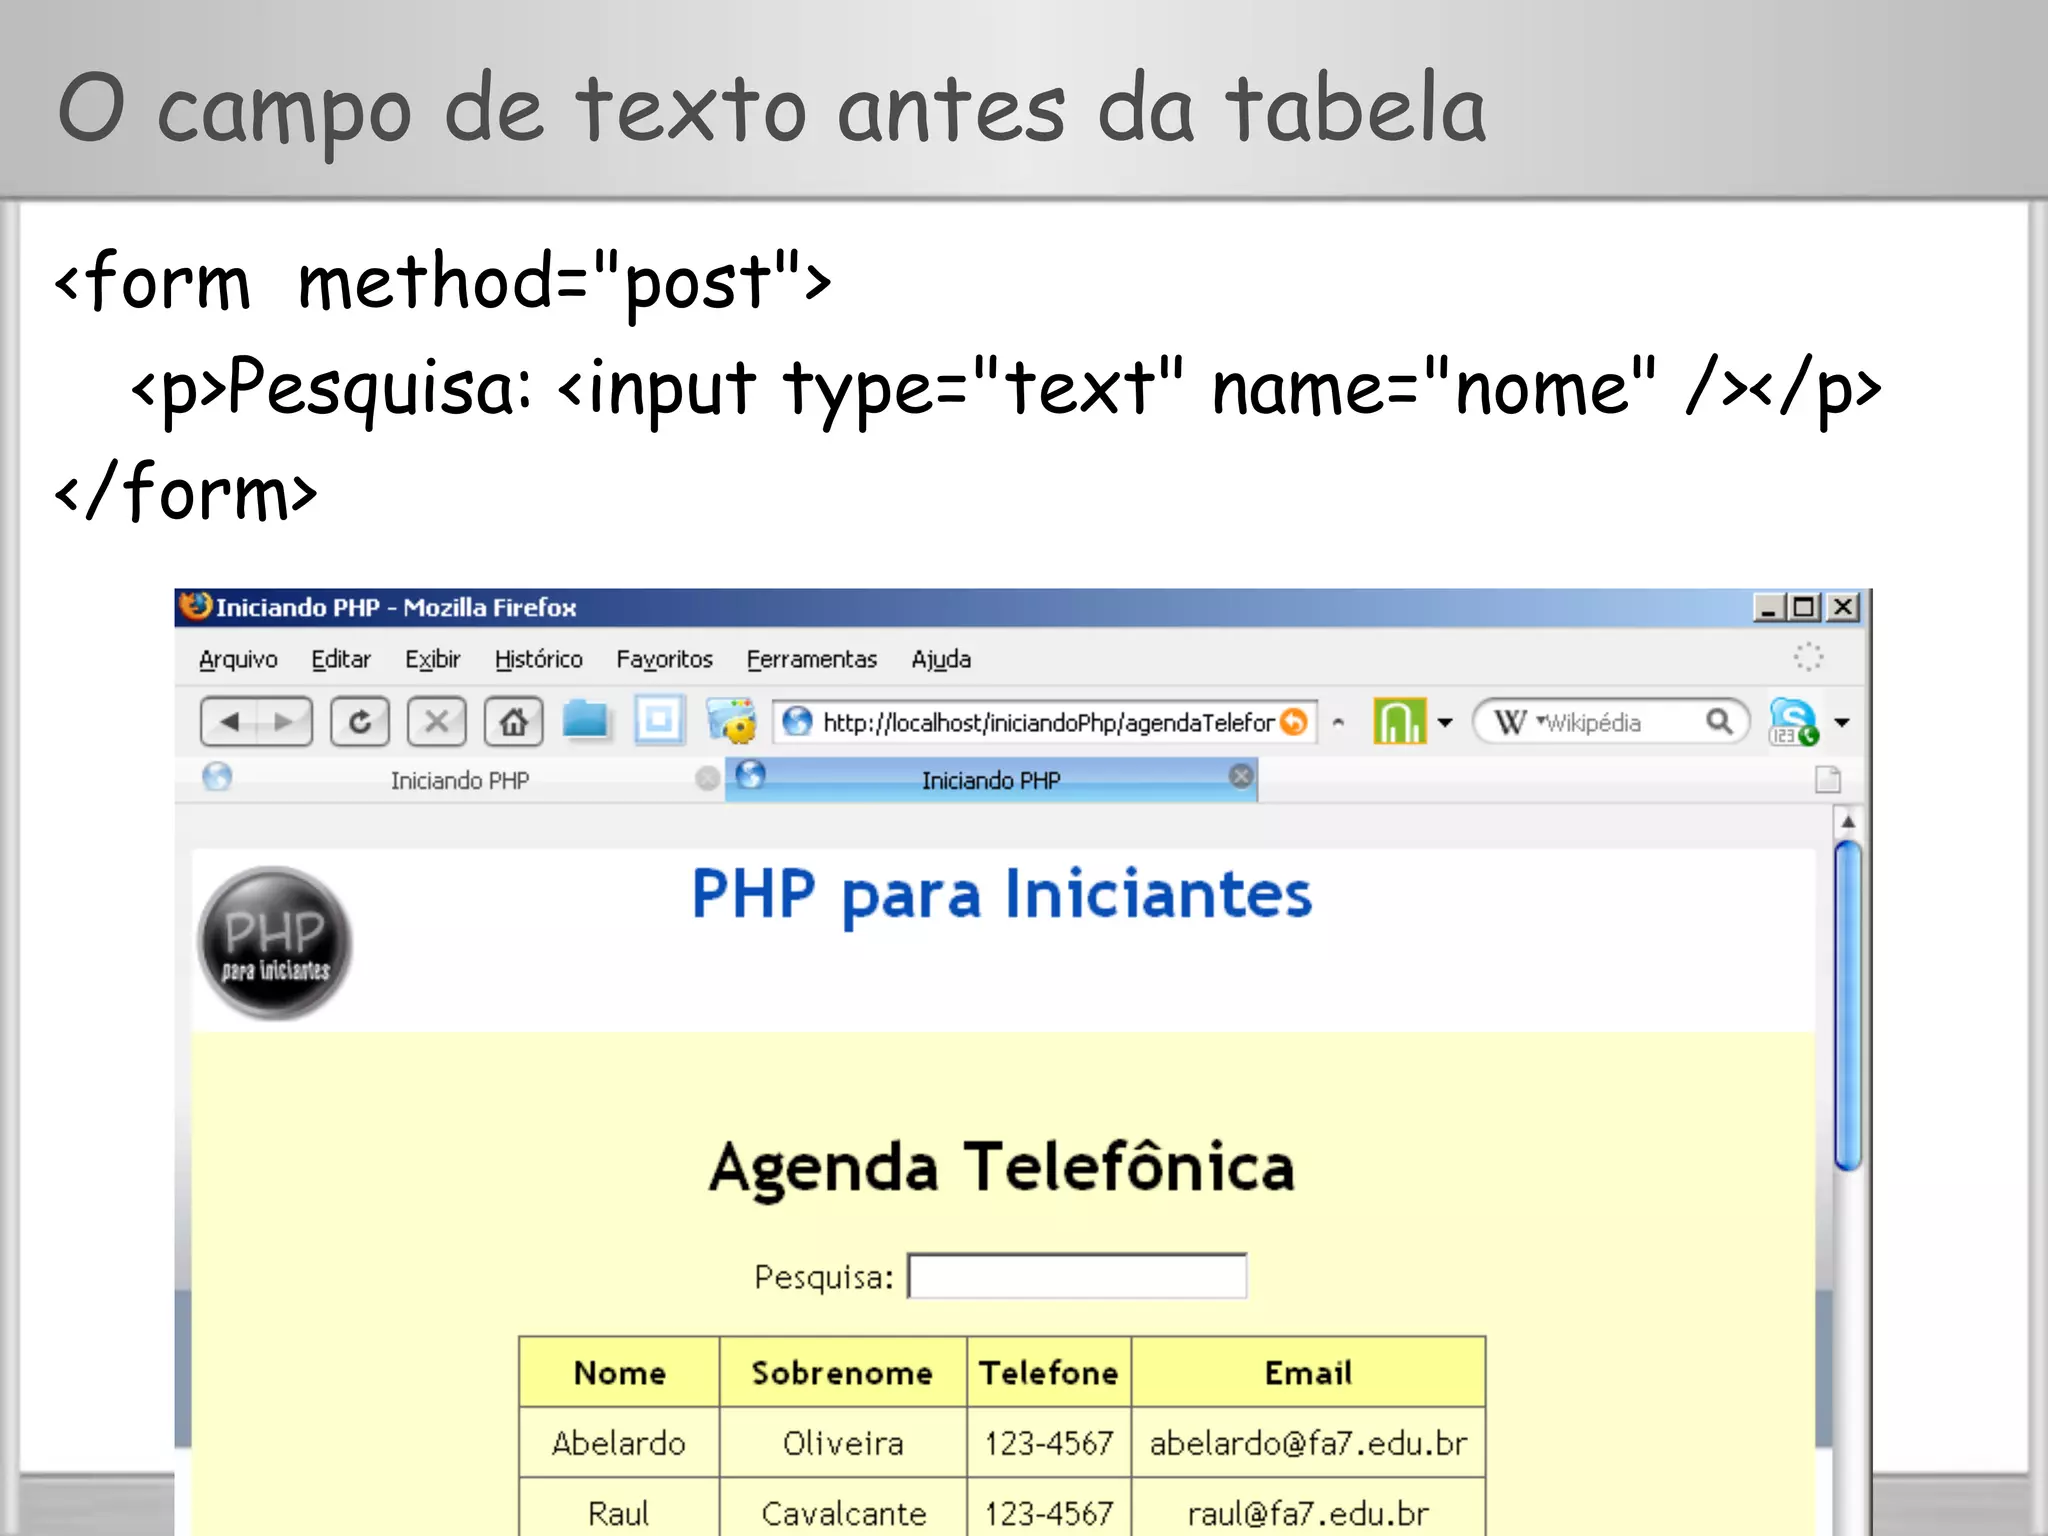
Task: Click the PHP para iniciantes logo
Action: click(x=275, y=943)
